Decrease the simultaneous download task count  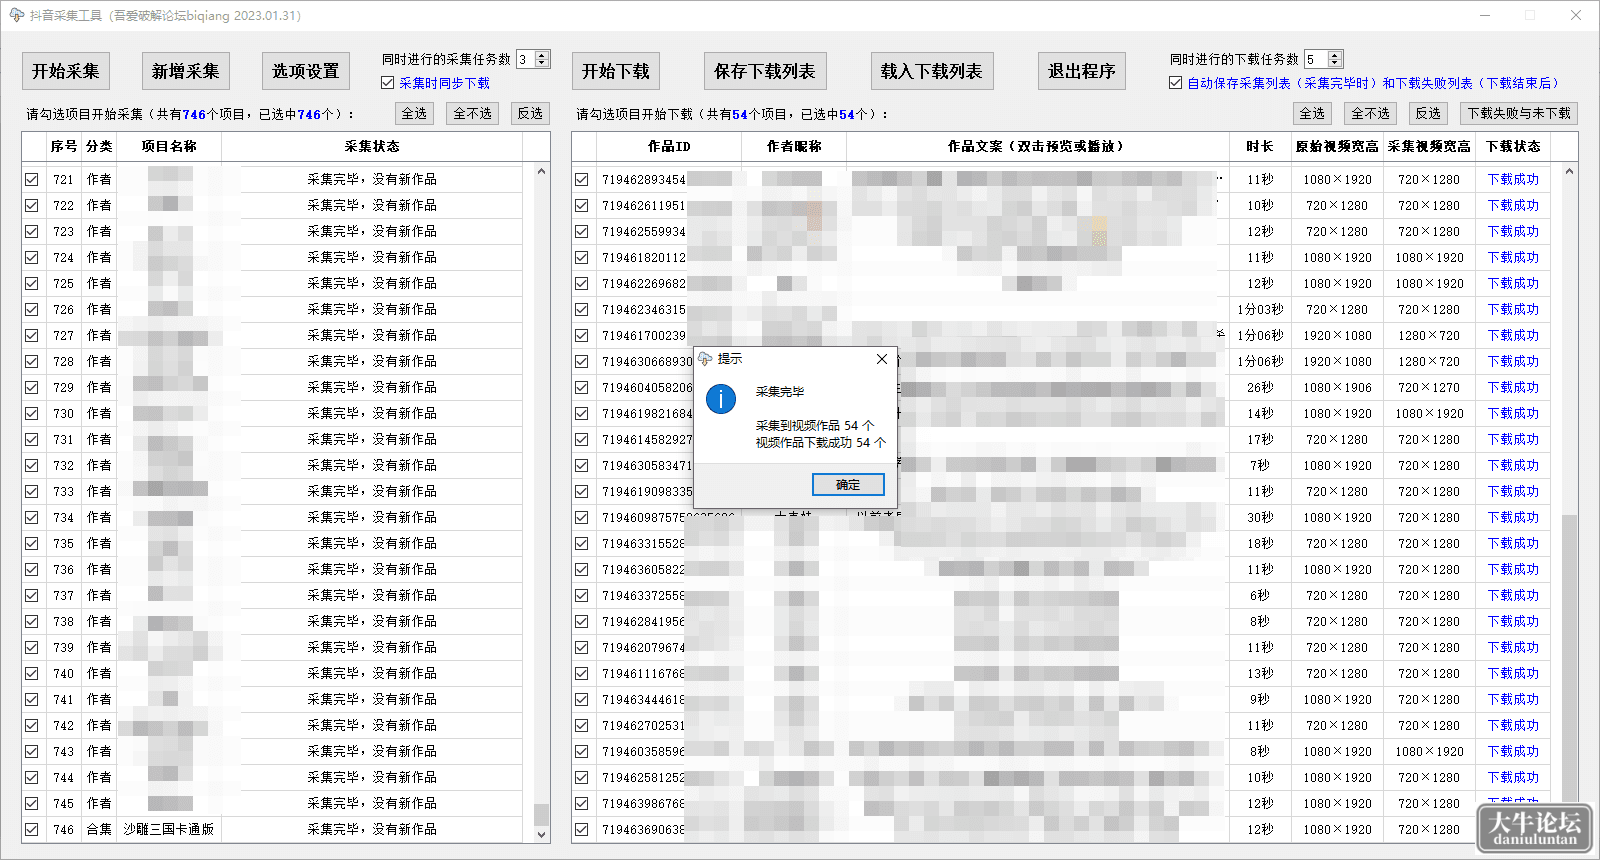coord(1334,64)
